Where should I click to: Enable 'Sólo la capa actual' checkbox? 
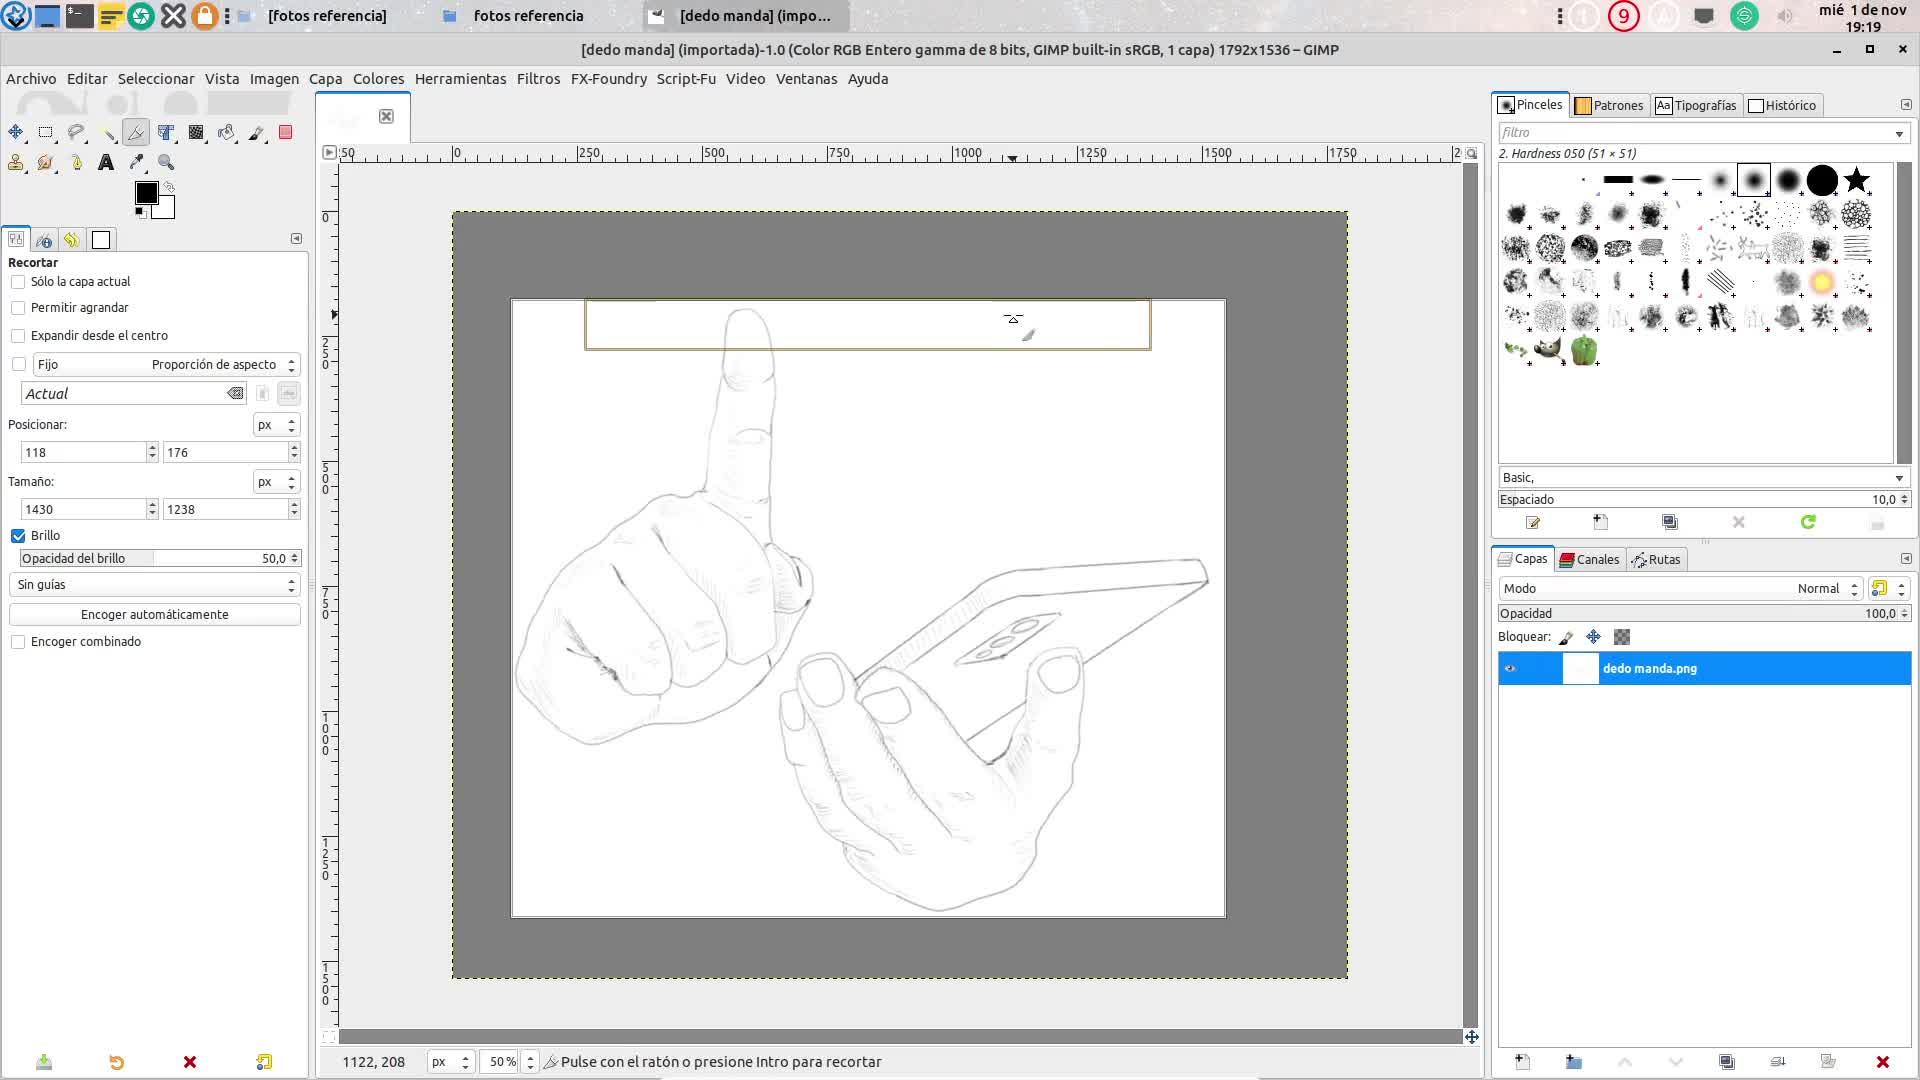(x=18, y=282)
